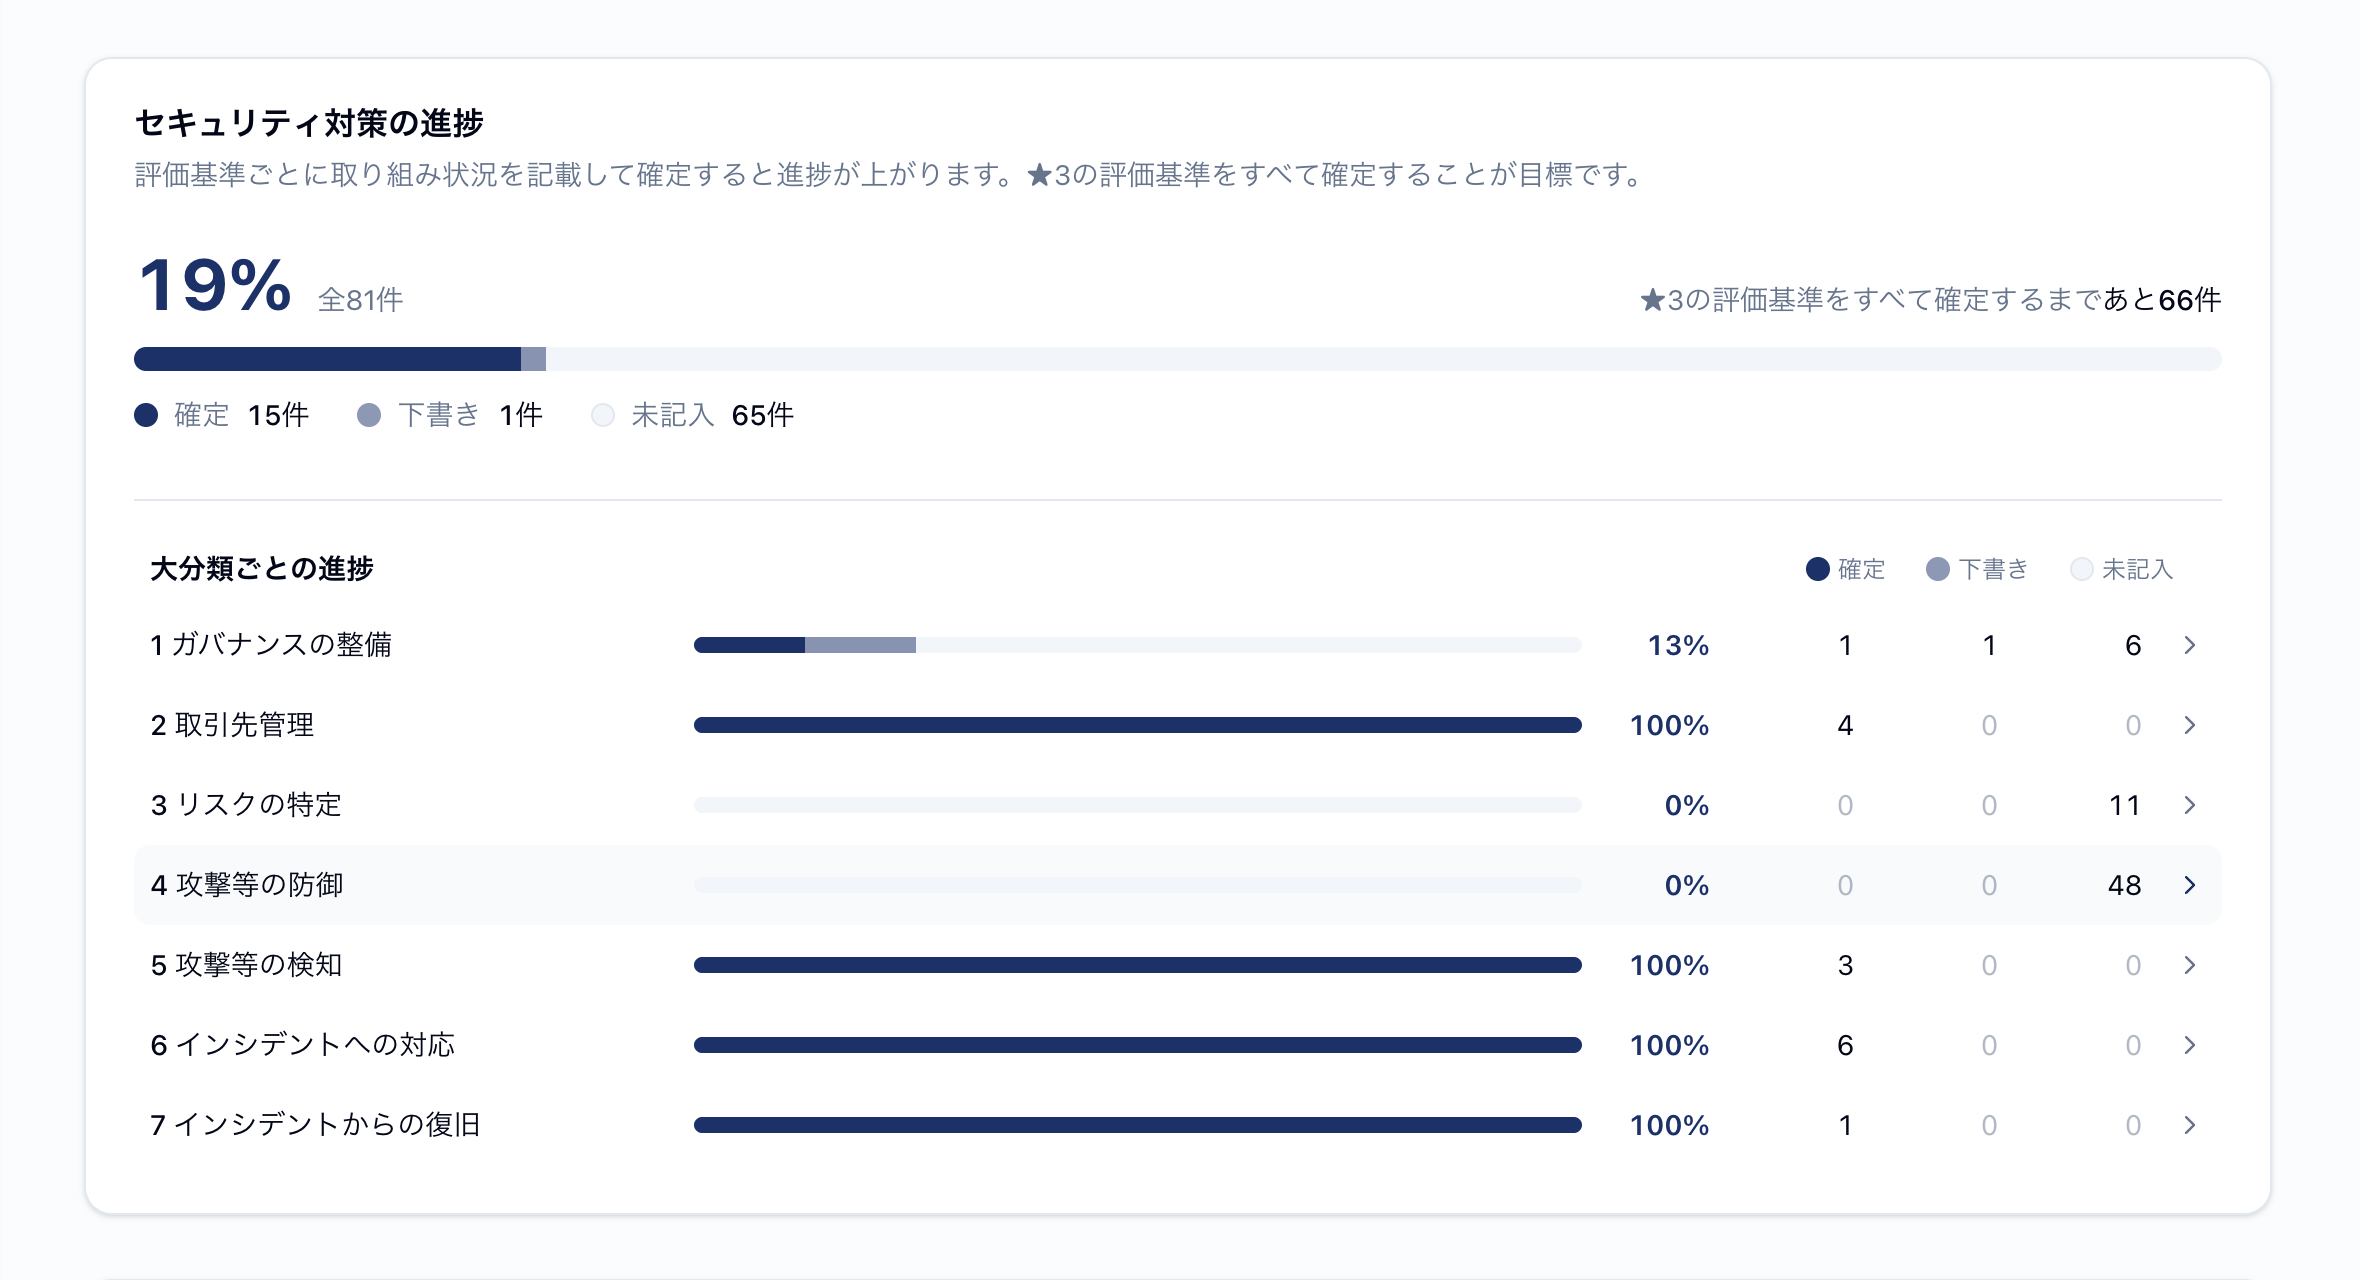This screenshot has height=1280, width=2360.
Task: Click the 下書き legend dot above the category table
Action: [x=1938, y=569]
